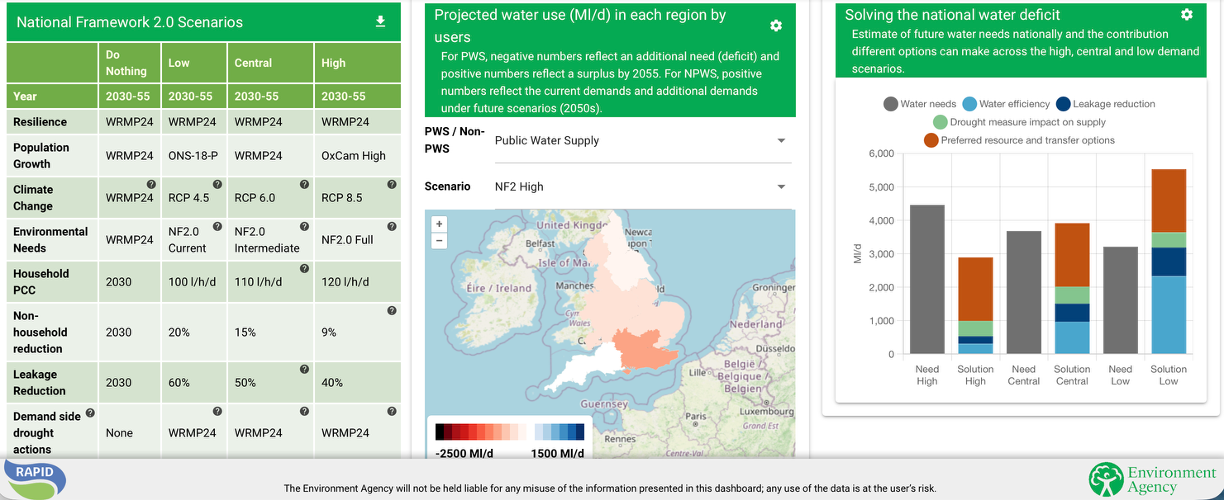Toggle Leakage reduction series in chart legend
The width and height of the screenshot is (1224, 500).
click(1105, 104)
